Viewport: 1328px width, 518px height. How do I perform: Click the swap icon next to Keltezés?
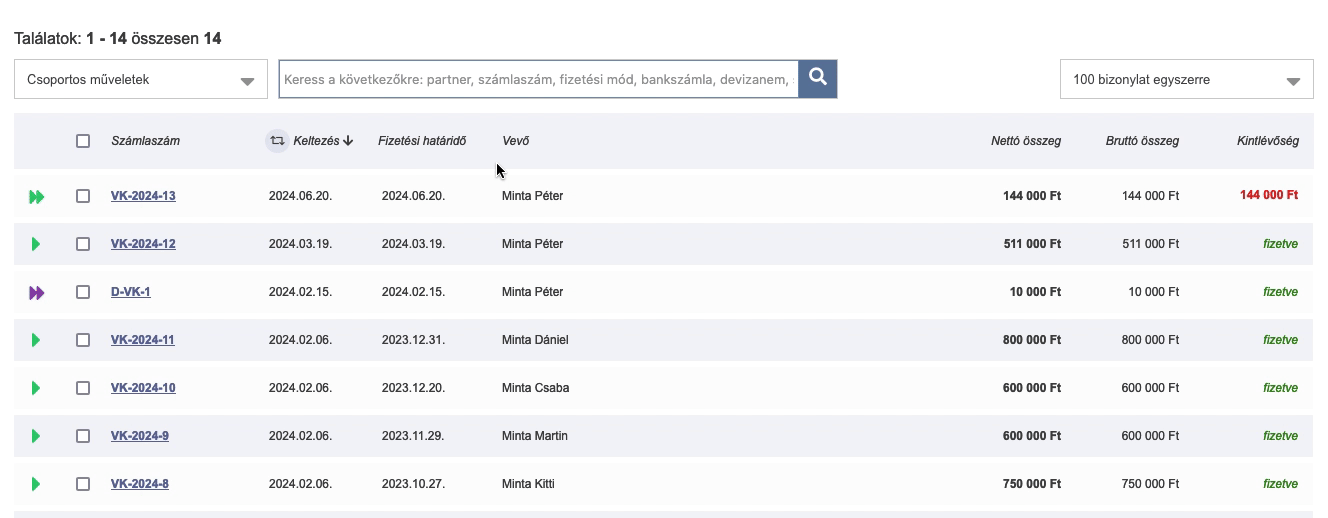coord(277,141)
